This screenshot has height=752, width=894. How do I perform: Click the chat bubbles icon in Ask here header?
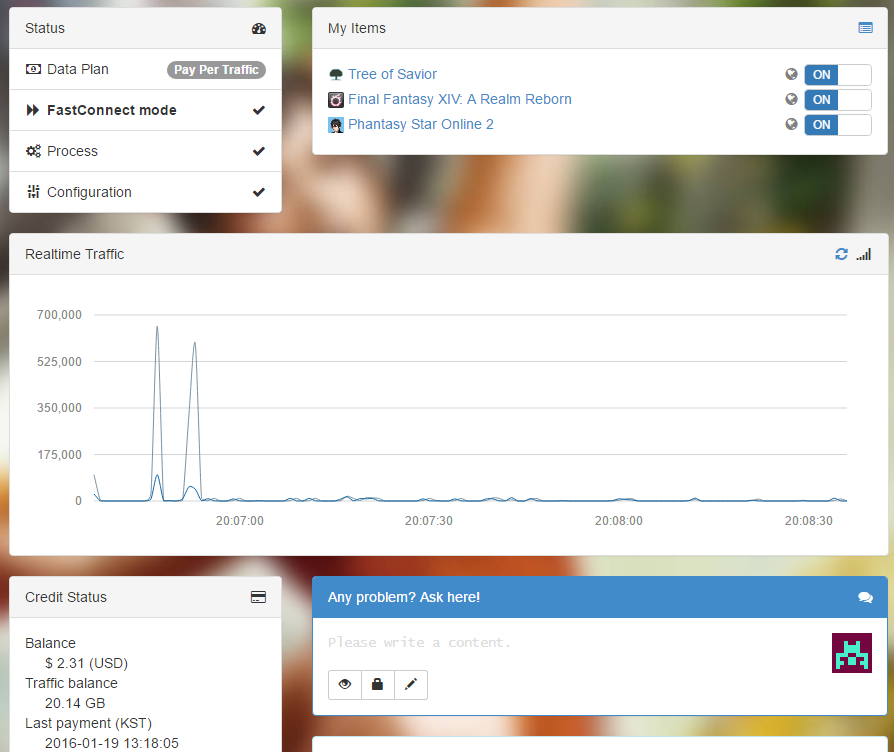pyautogui.click(x=865, y=597)
